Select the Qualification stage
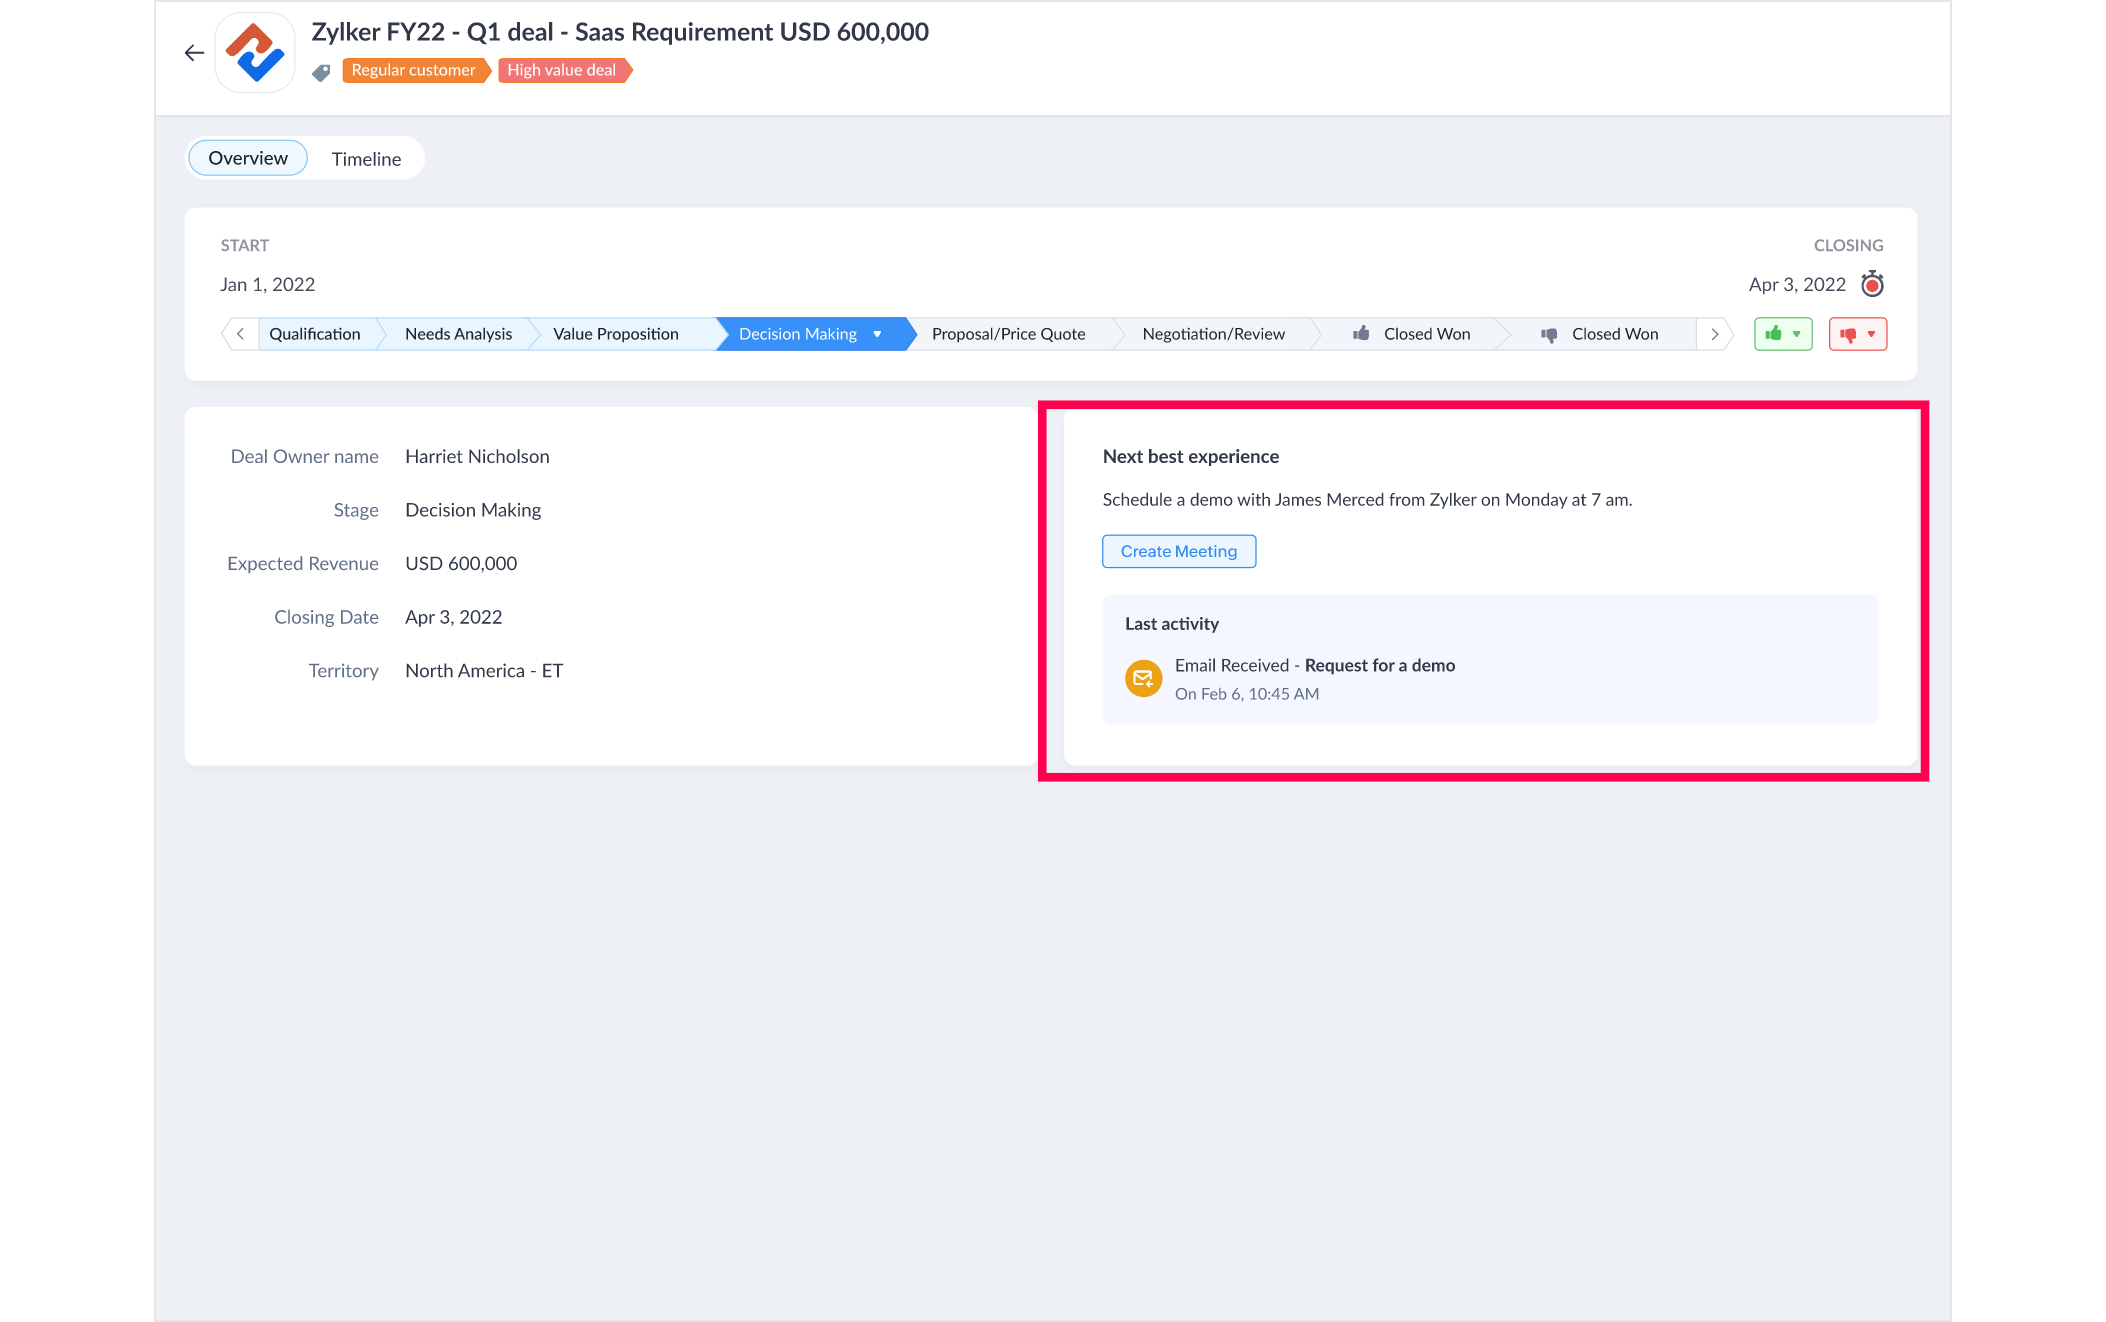 315,334
